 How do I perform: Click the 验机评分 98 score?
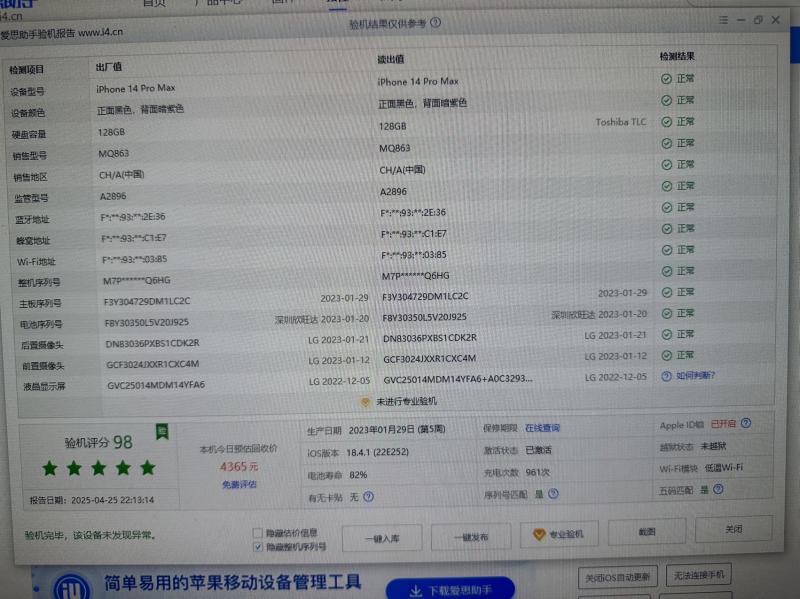coord(98,442)
